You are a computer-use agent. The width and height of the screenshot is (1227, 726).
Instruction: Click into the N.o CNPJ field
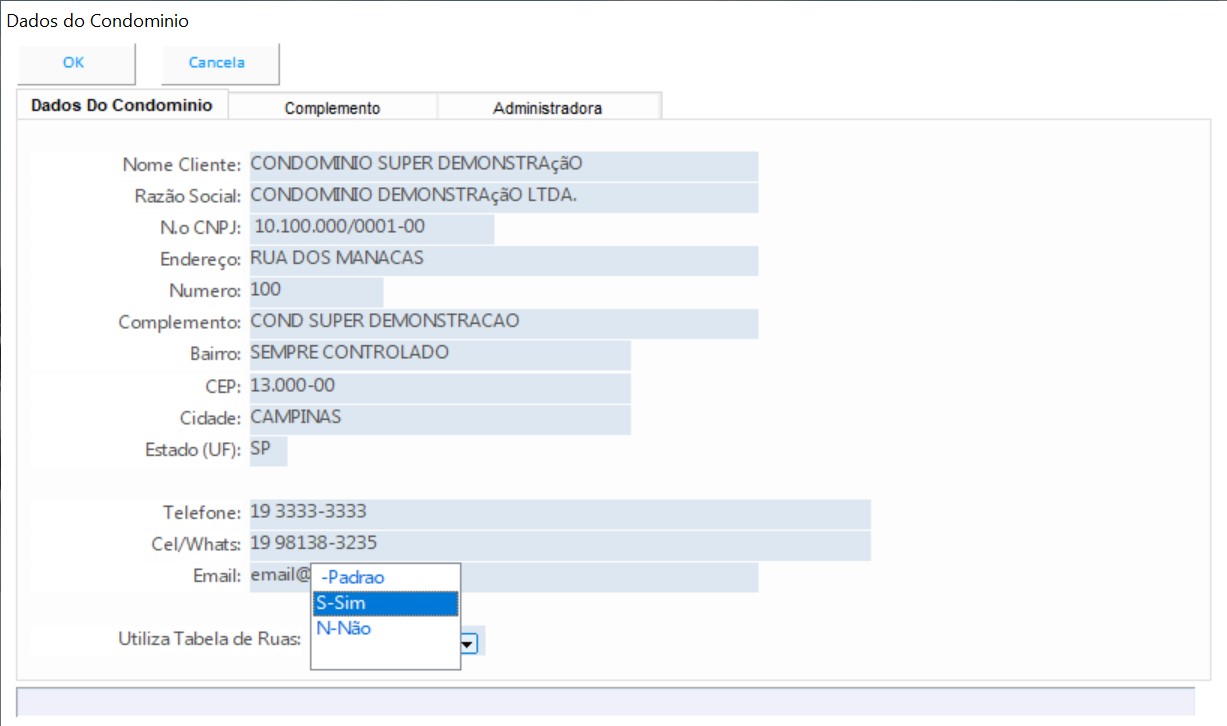(371, 228)
